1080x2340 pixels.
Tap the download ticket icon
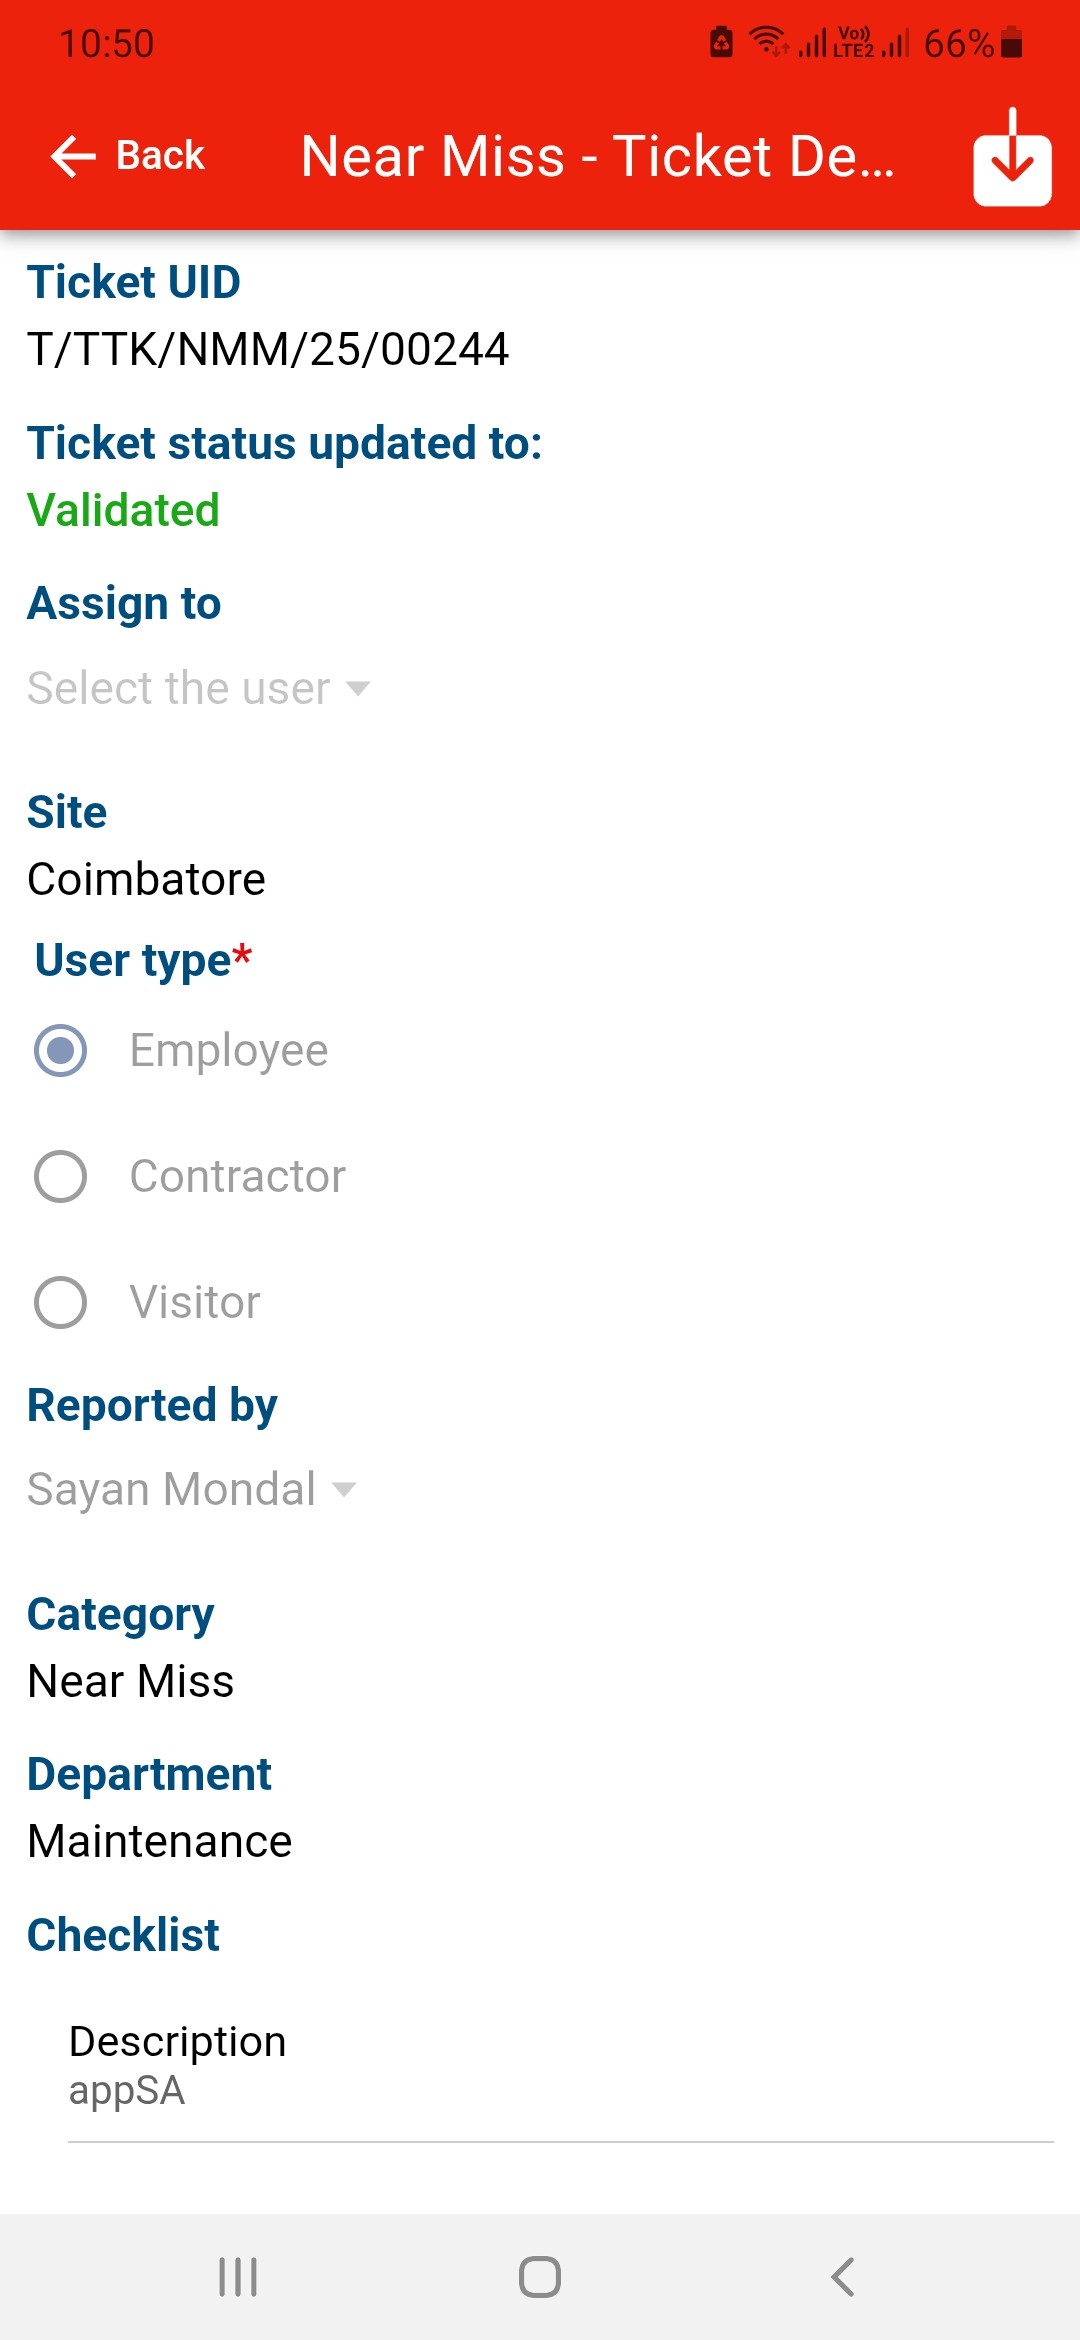(x=1012, y=158)
